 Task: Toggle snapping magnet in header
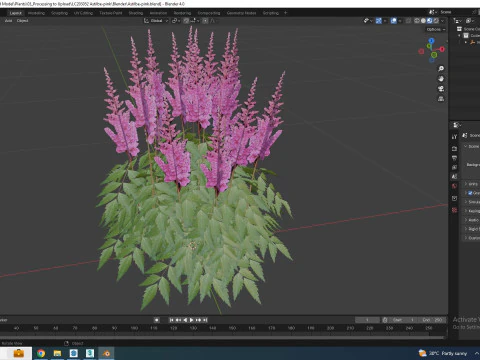pyautogui.click(x=186, y=21)
